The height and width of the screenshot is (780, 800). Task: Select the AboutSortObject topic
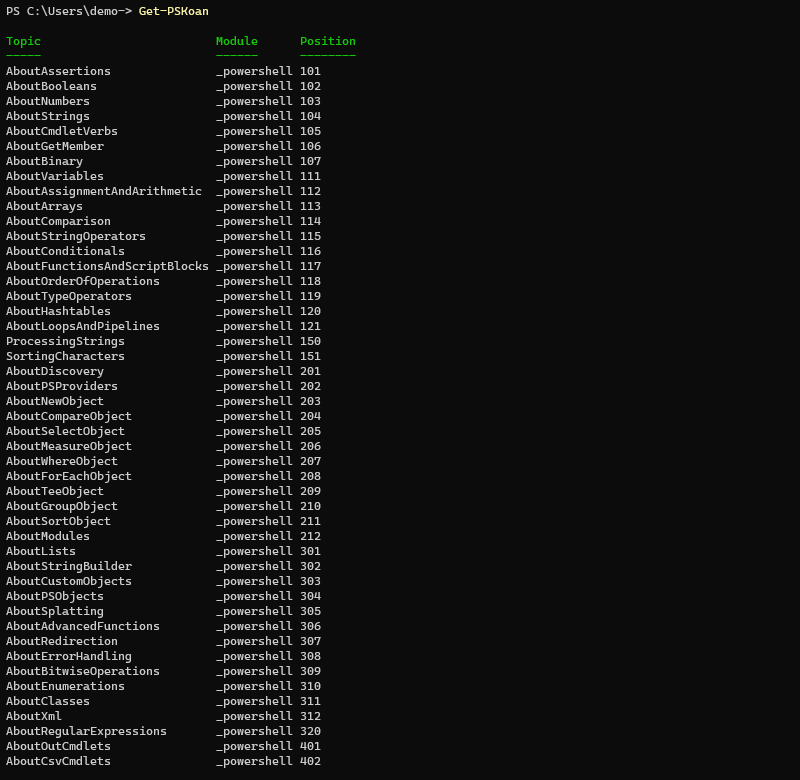click(x=58, y=521)
